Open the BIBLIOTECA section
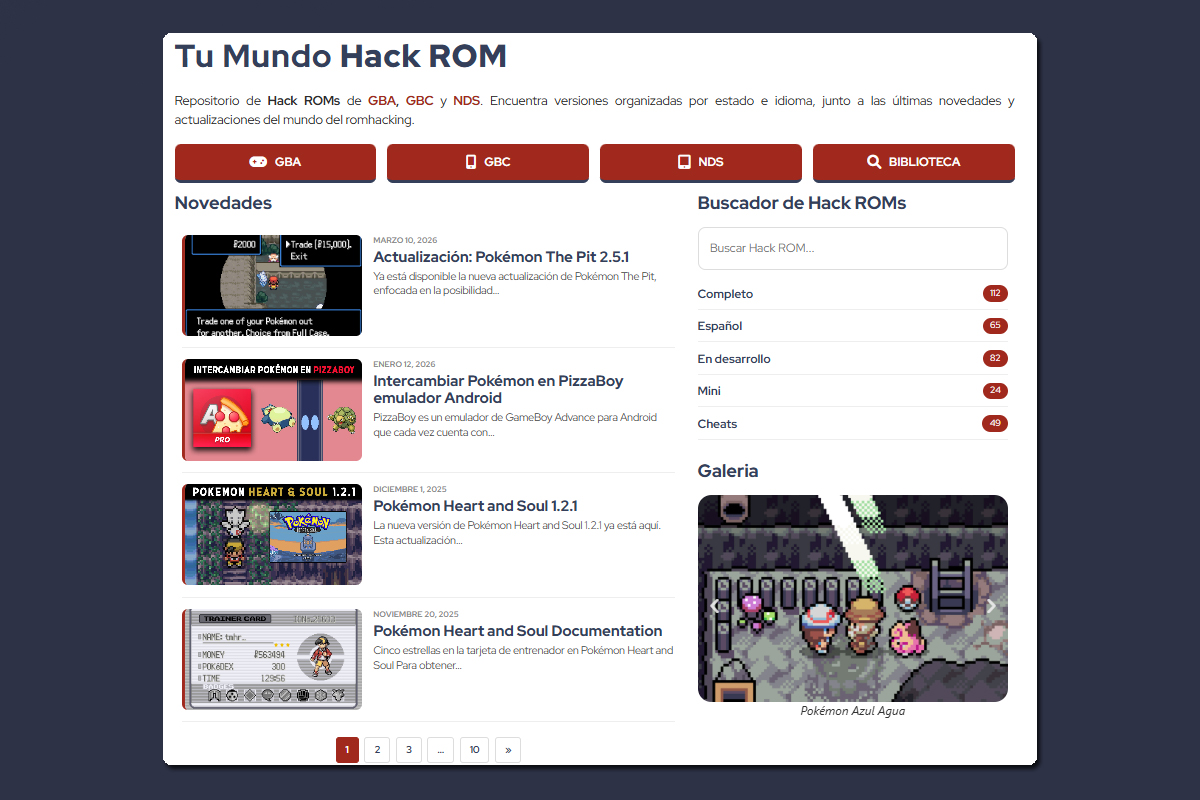 pyautogui.click(x=913, y=162)
